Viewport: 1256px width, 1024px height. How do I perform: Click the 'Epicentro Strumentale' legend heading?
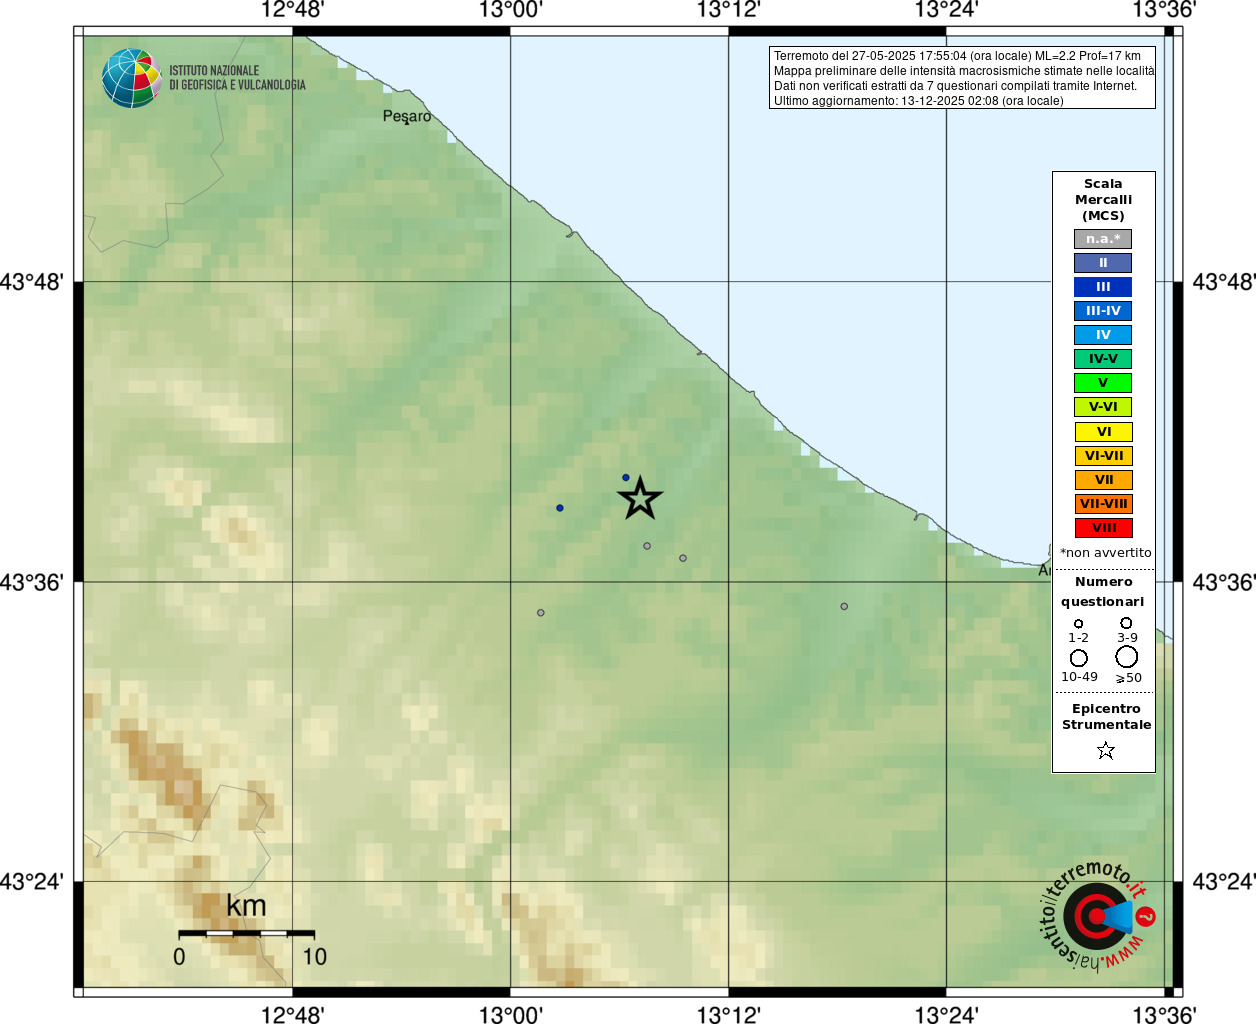(x=1106, y=717)
